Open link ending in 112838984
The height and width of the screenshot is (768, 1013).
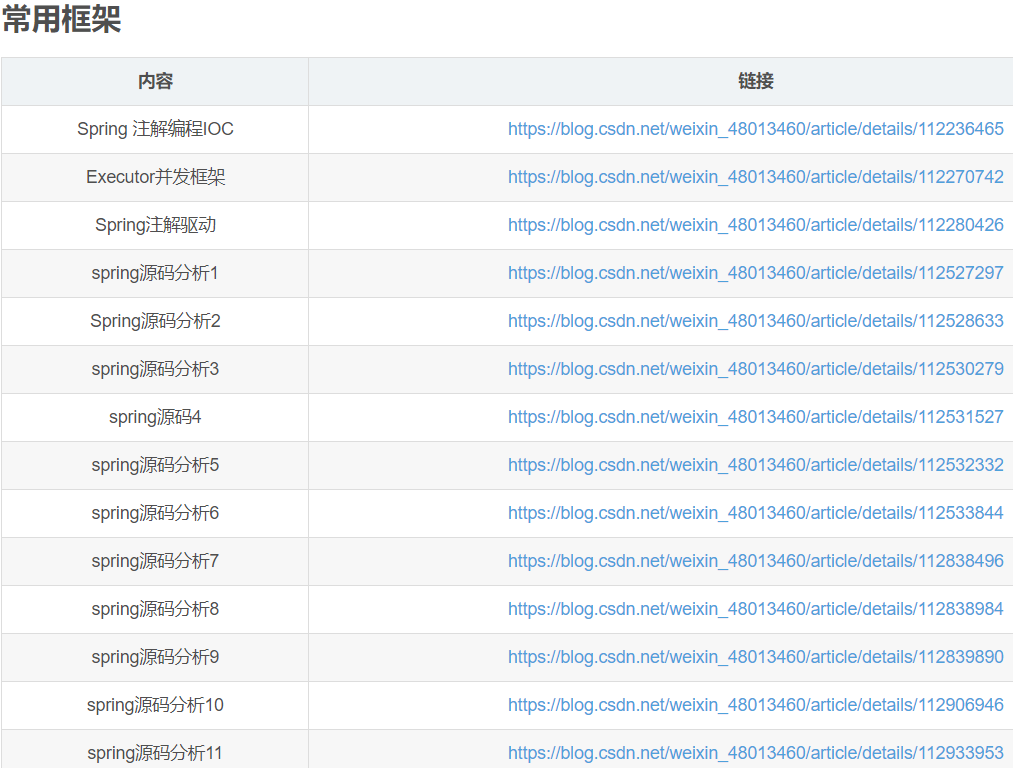pos(755,609)
